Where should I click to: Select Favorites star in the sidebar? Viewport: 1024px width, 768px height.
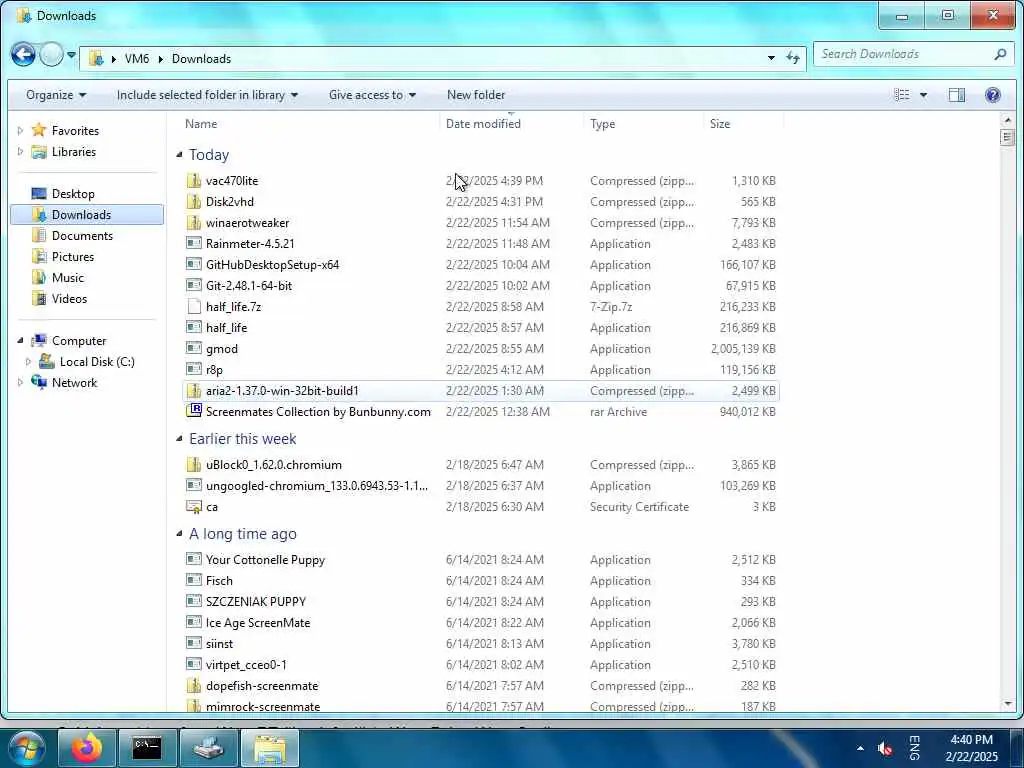(x=39, y=130)
